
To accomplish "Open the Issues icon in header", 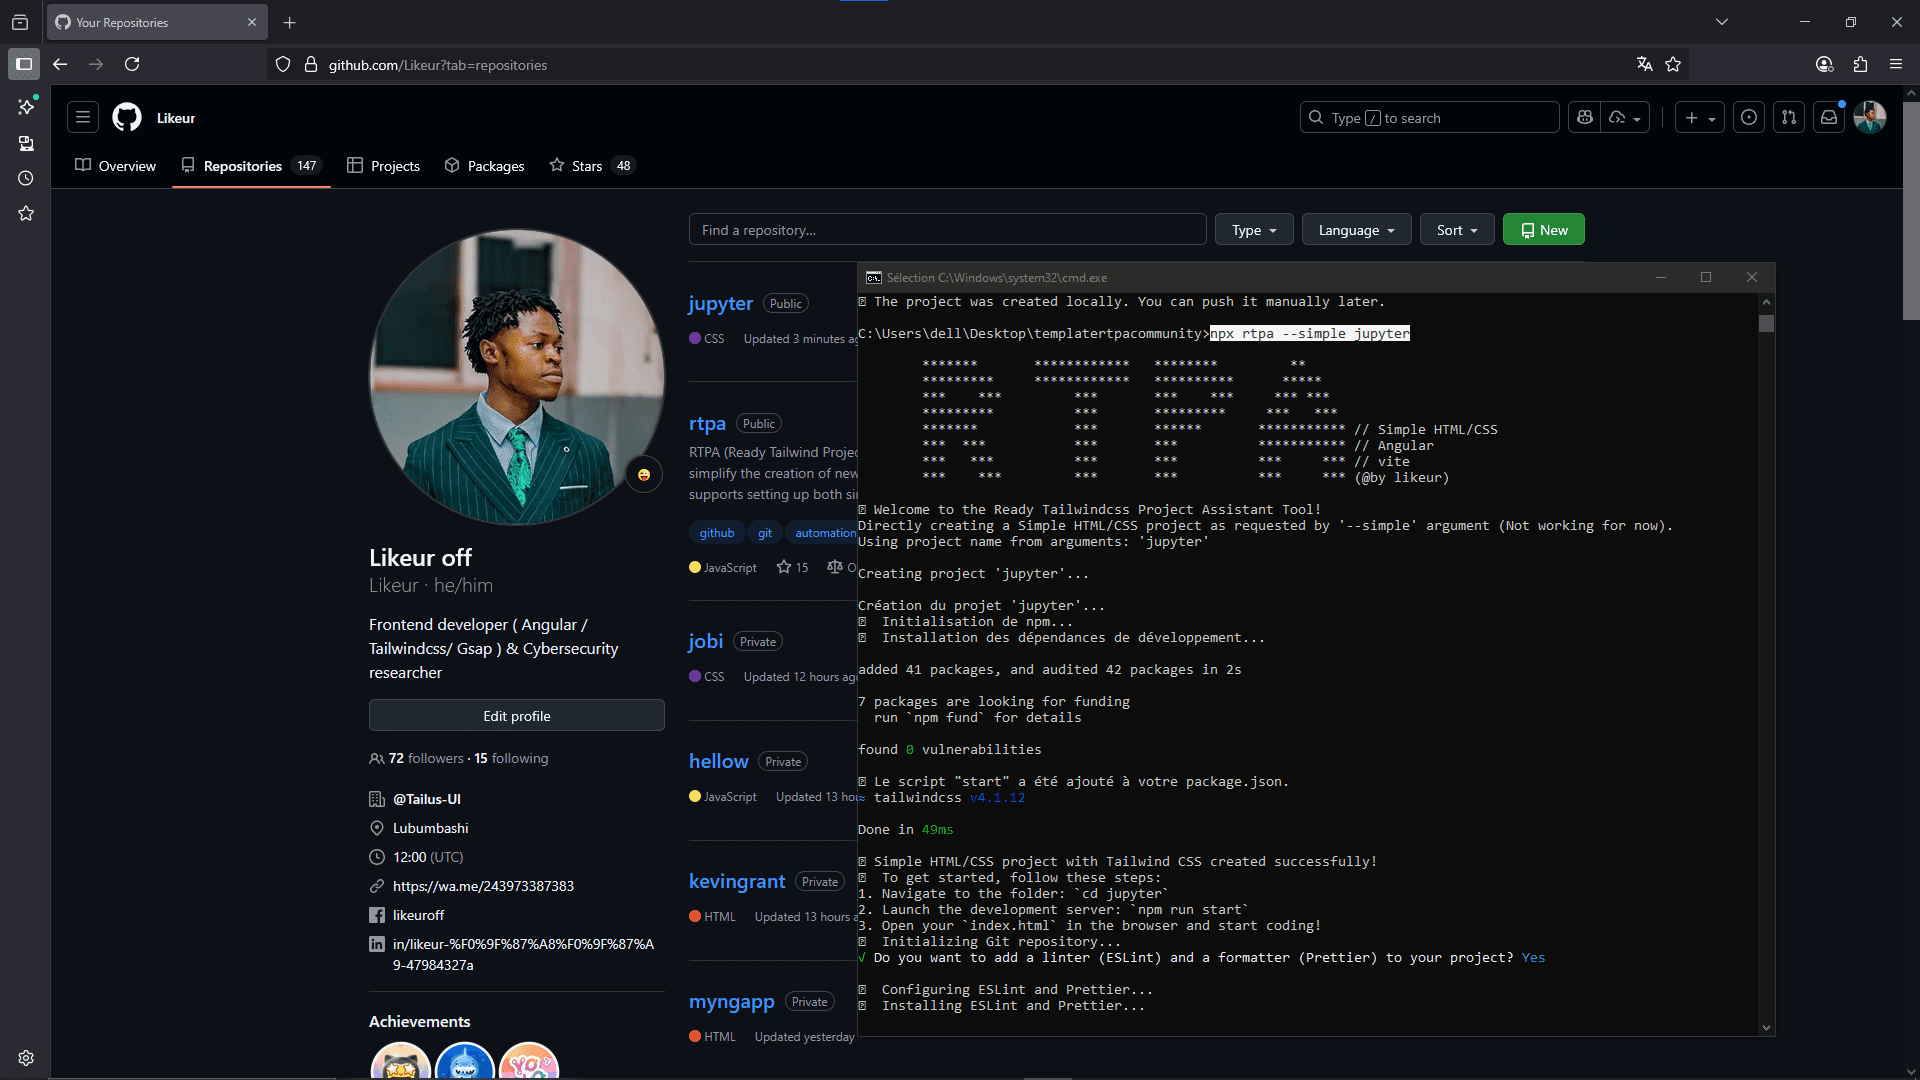I will coord(1748,118).
